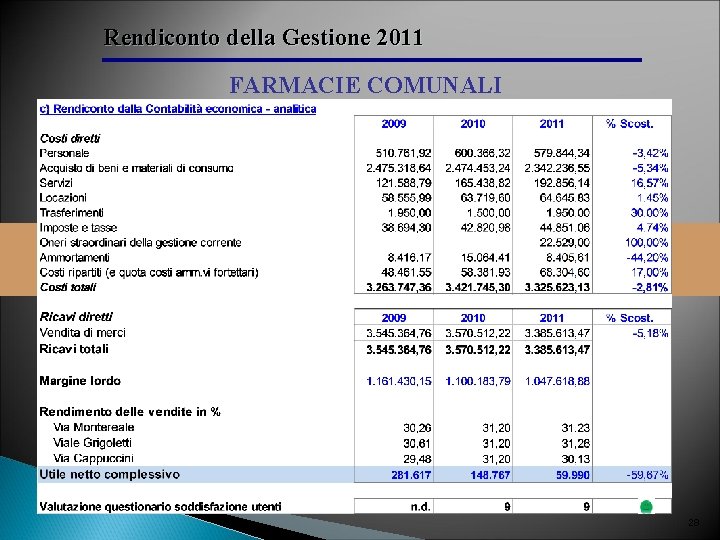
Task: Click the 100,00% variance cell
Action: point(647,242)
